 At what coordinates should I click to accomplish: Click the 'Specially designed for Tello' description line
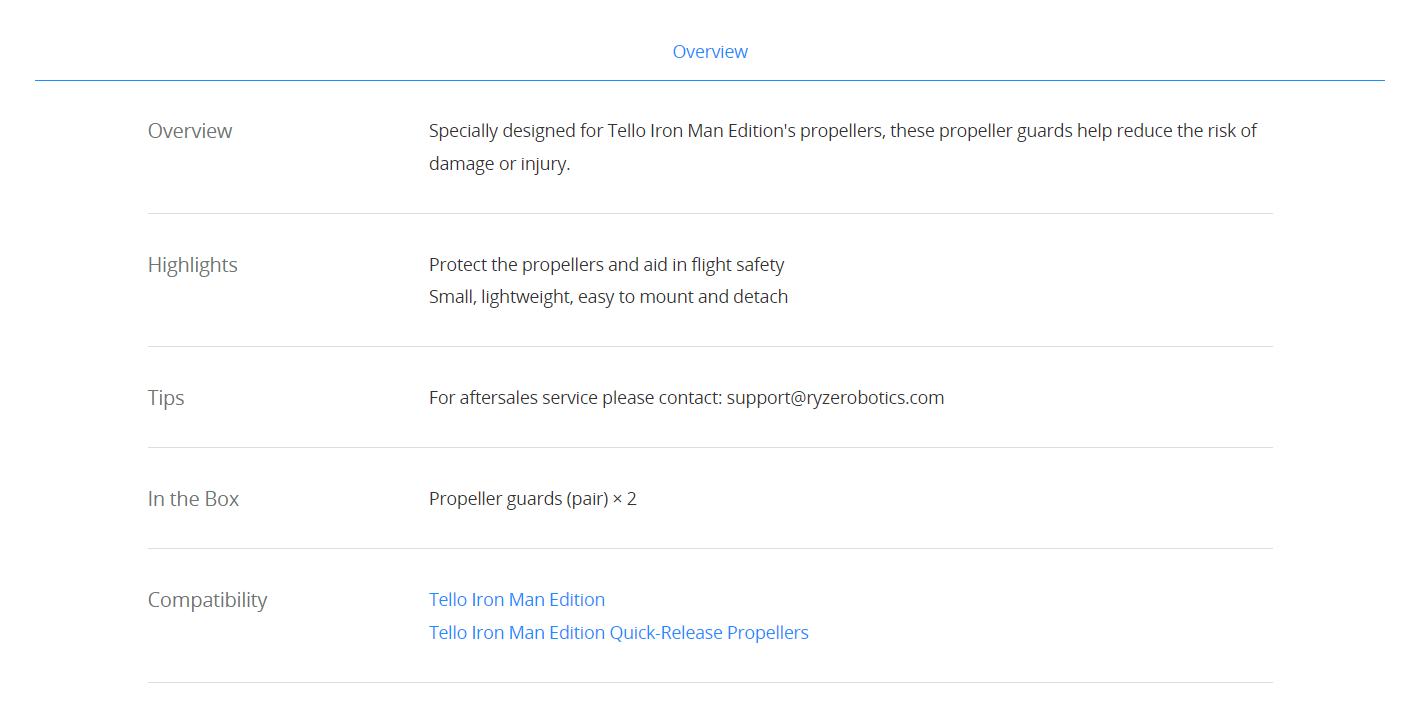click(843, 131)
